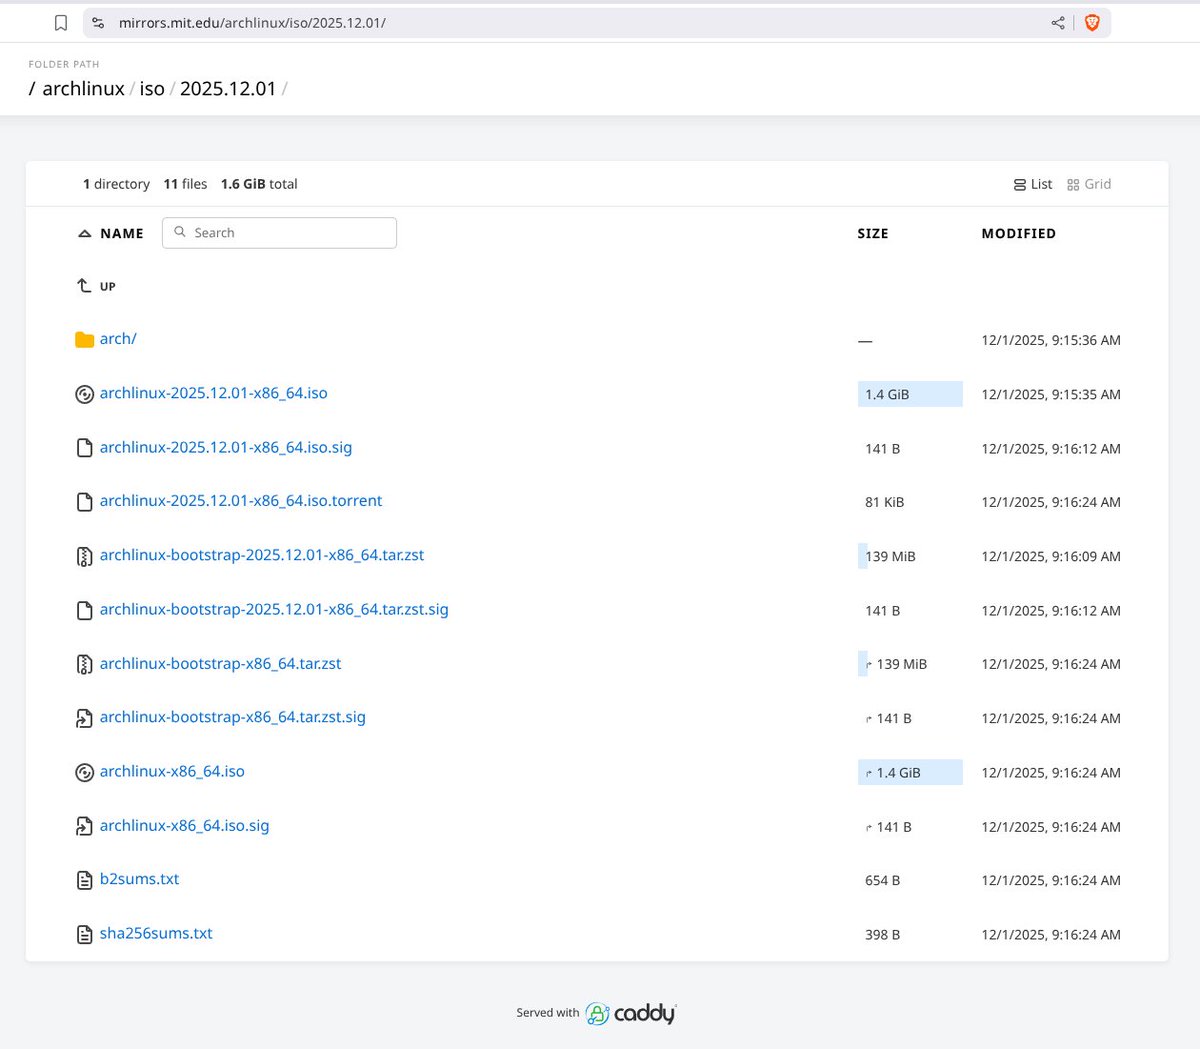Click the "11 files" summary text
Viewport: 1200px width, 1049px height.
pyautogui.click(x=185, y=184)
